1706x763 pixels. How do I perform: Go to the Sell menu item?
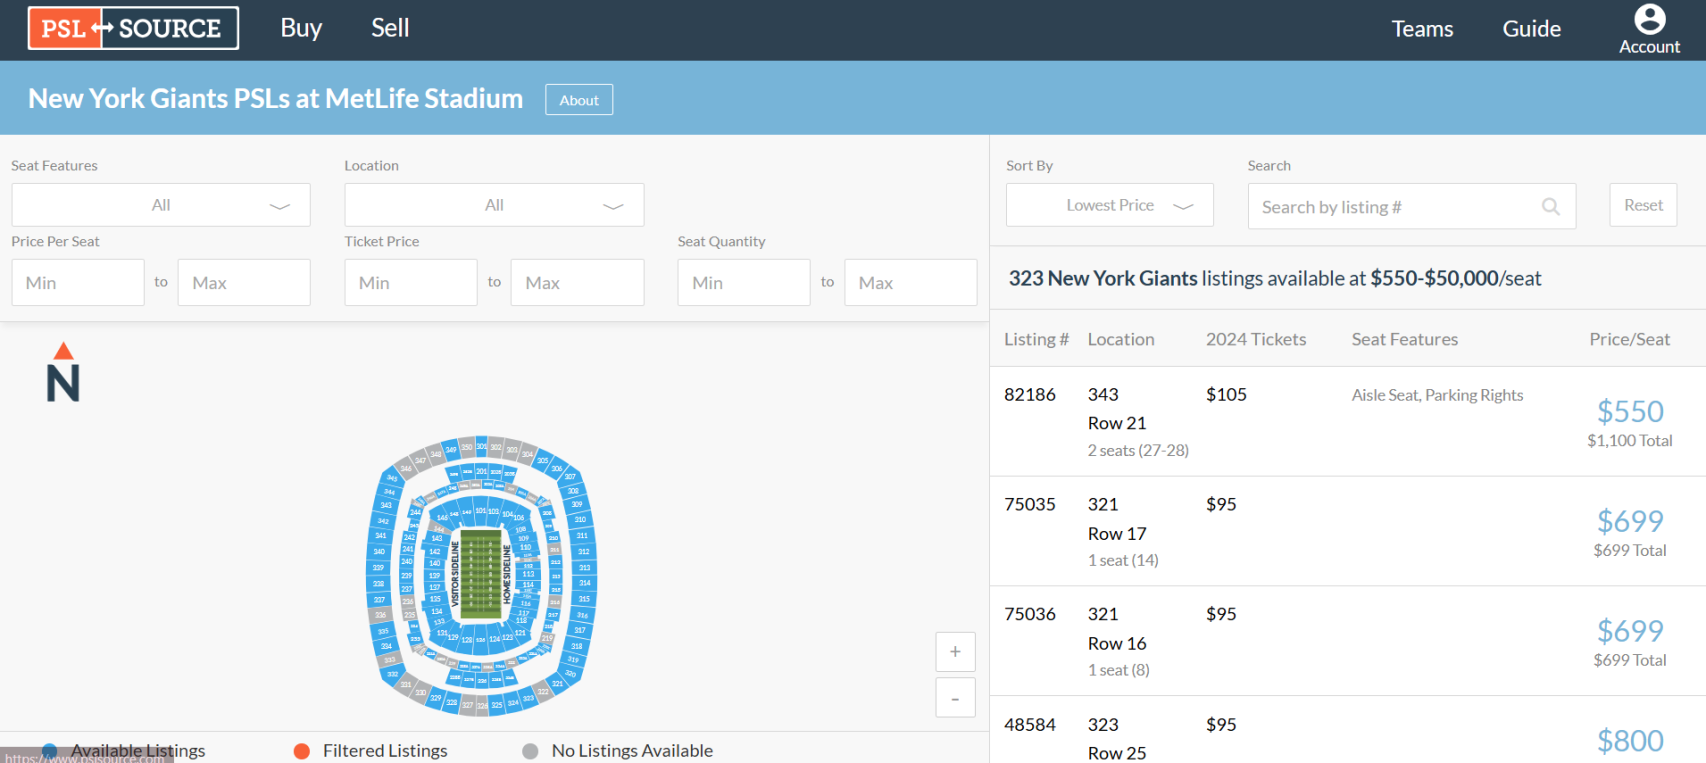pyautogui.click(x=390, y=28)
